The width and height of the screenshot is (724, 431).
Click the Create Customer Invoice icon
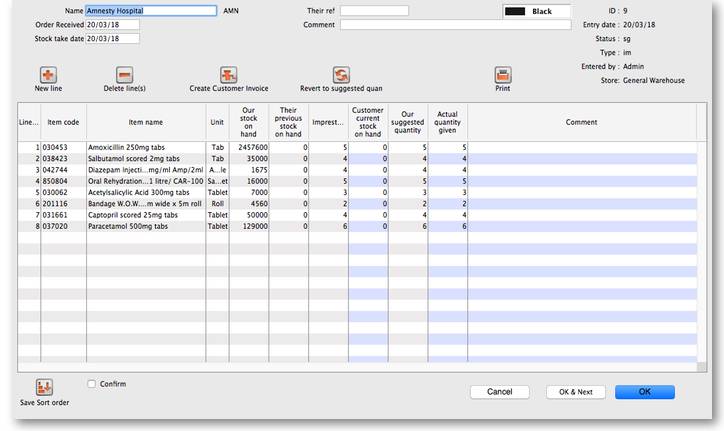[x=229, y=75]
